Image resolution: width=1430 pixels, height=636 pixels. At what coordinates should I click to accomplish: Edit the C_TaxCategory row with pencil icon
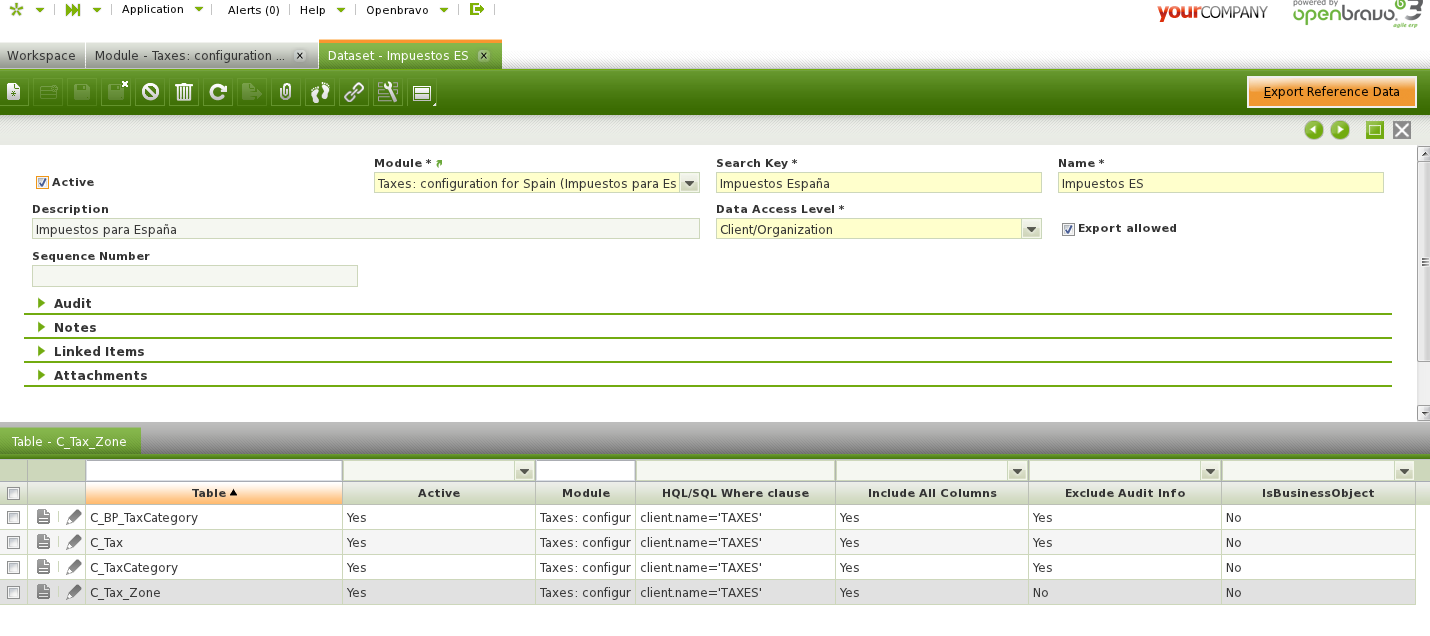(x=73, y=567)
